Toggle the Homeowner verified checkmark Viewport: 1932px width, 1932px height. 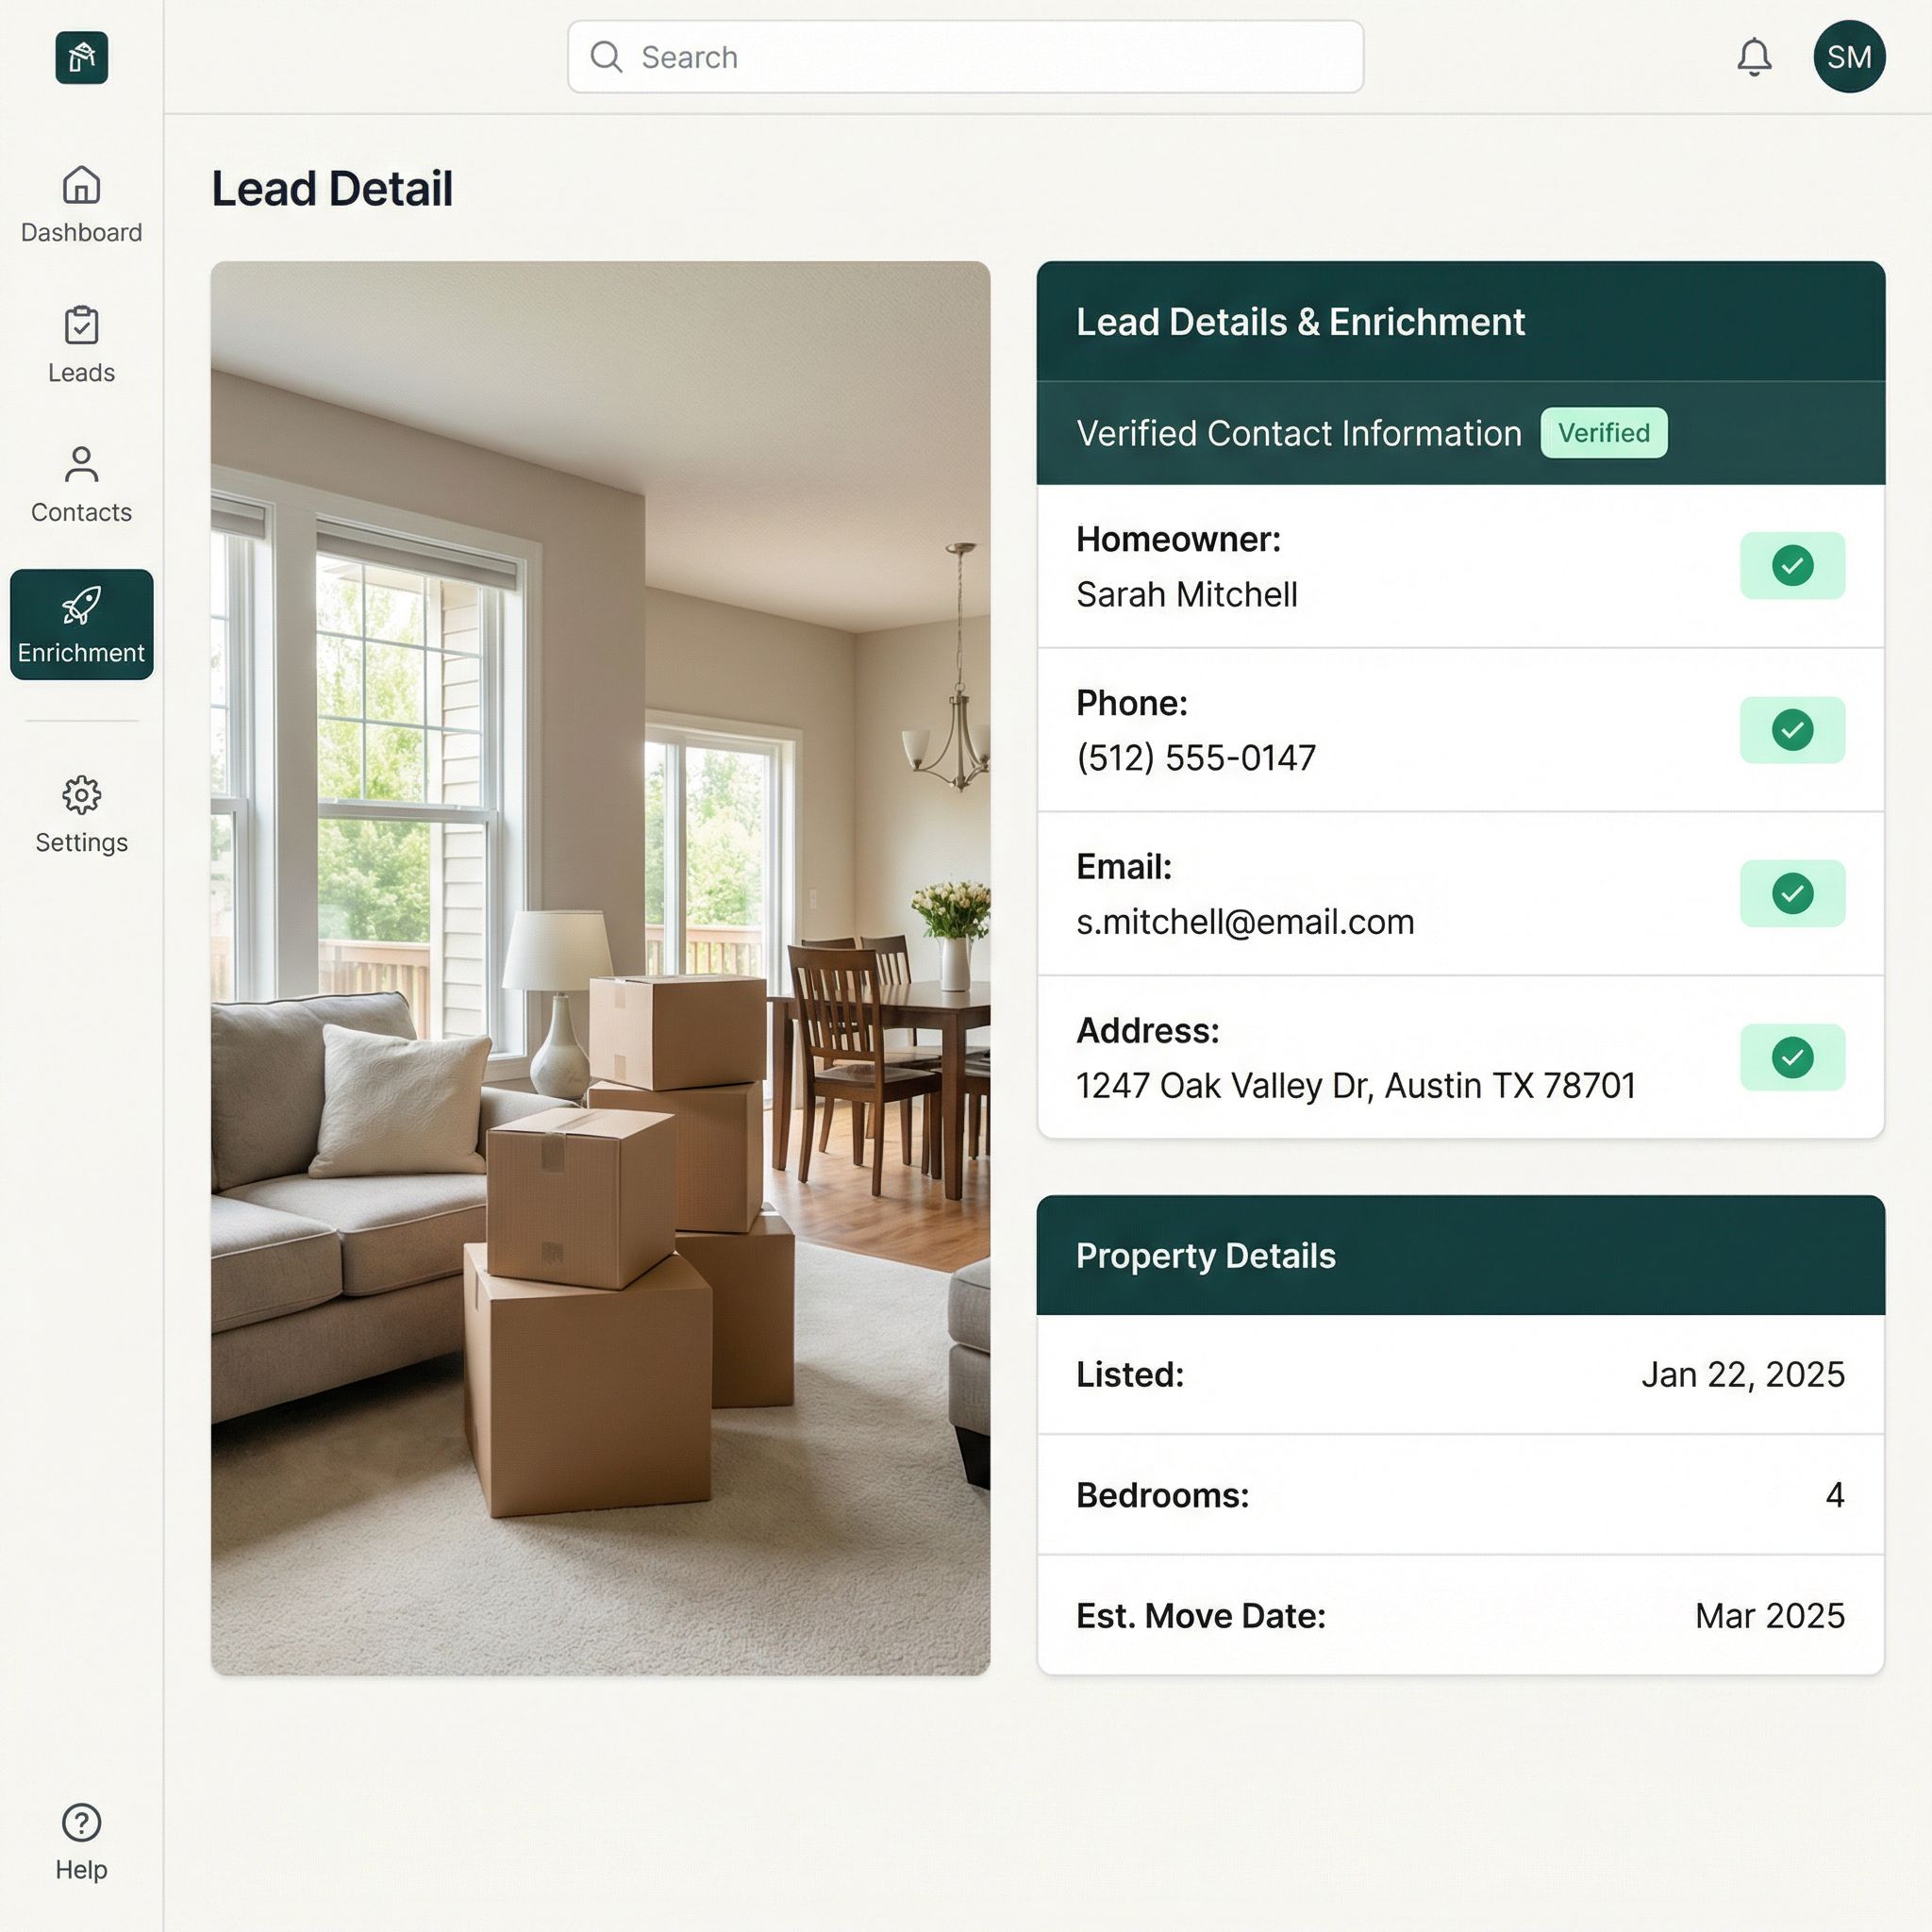[x=1792, y=566]
